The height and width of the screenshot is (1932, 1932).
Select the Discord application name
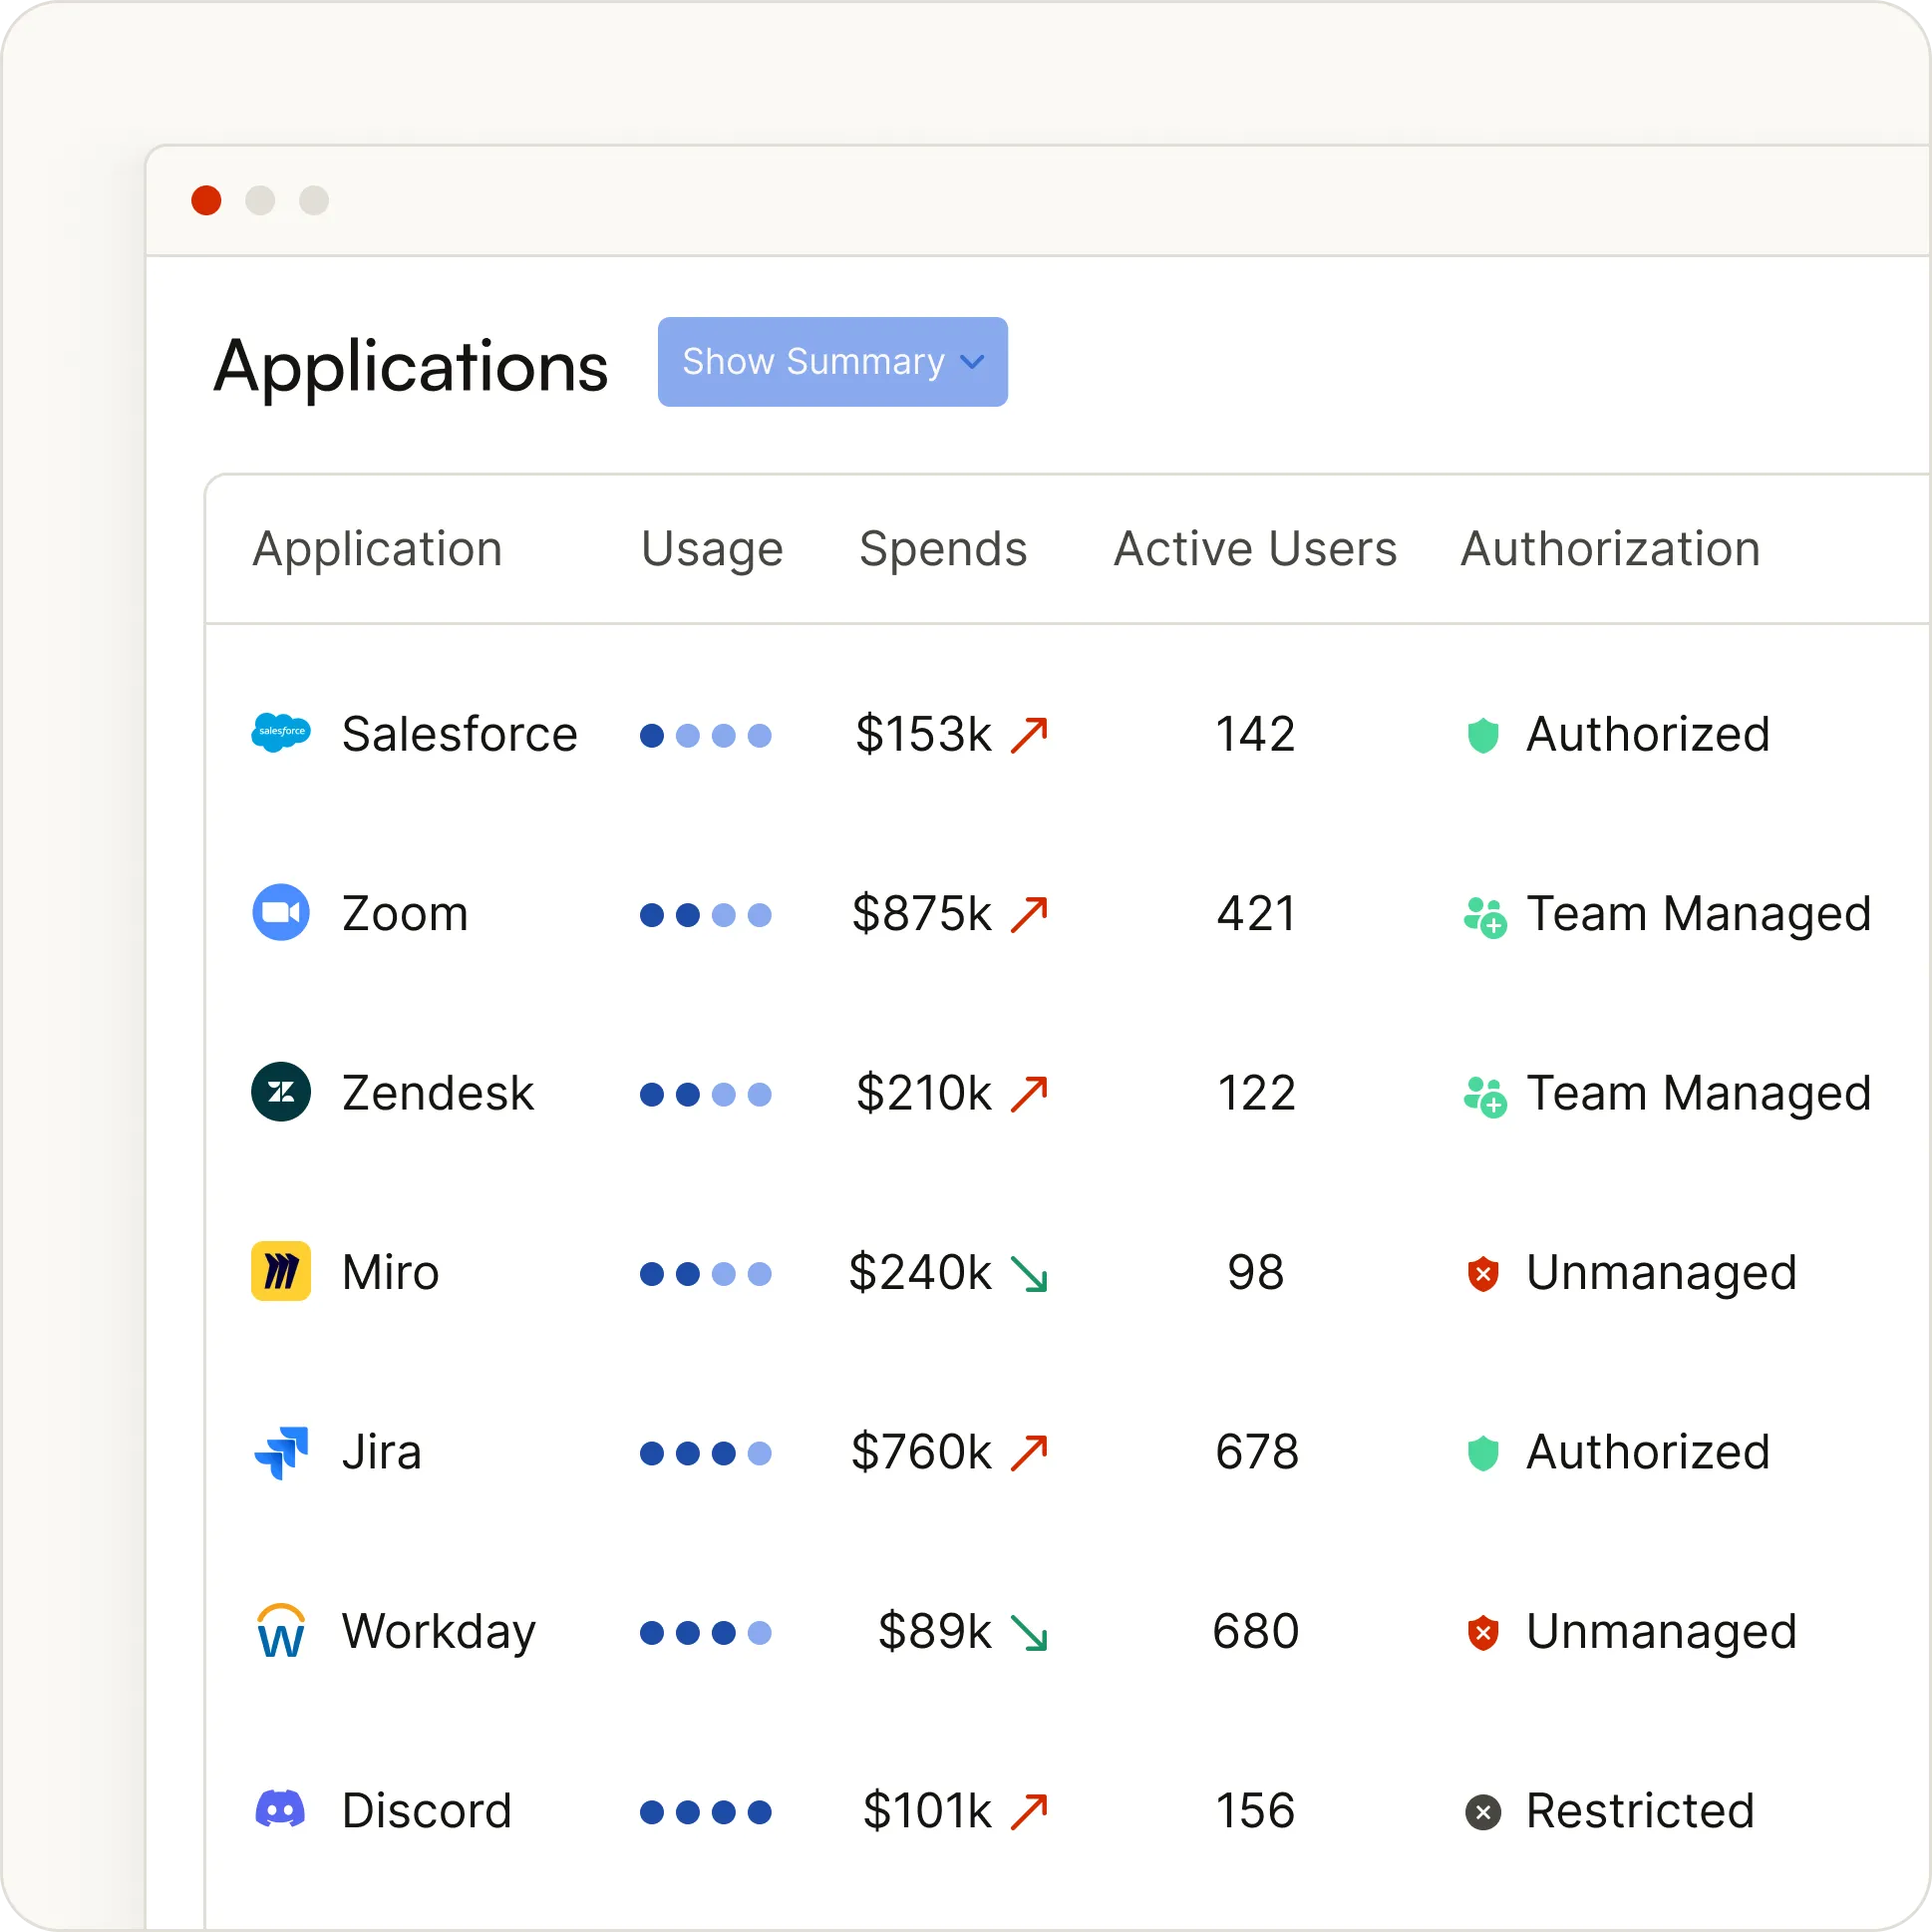[427, 1810]
